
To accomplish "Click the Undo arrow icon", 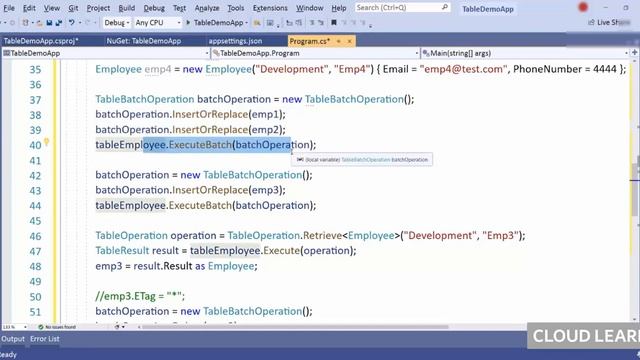I will point(72,22).
